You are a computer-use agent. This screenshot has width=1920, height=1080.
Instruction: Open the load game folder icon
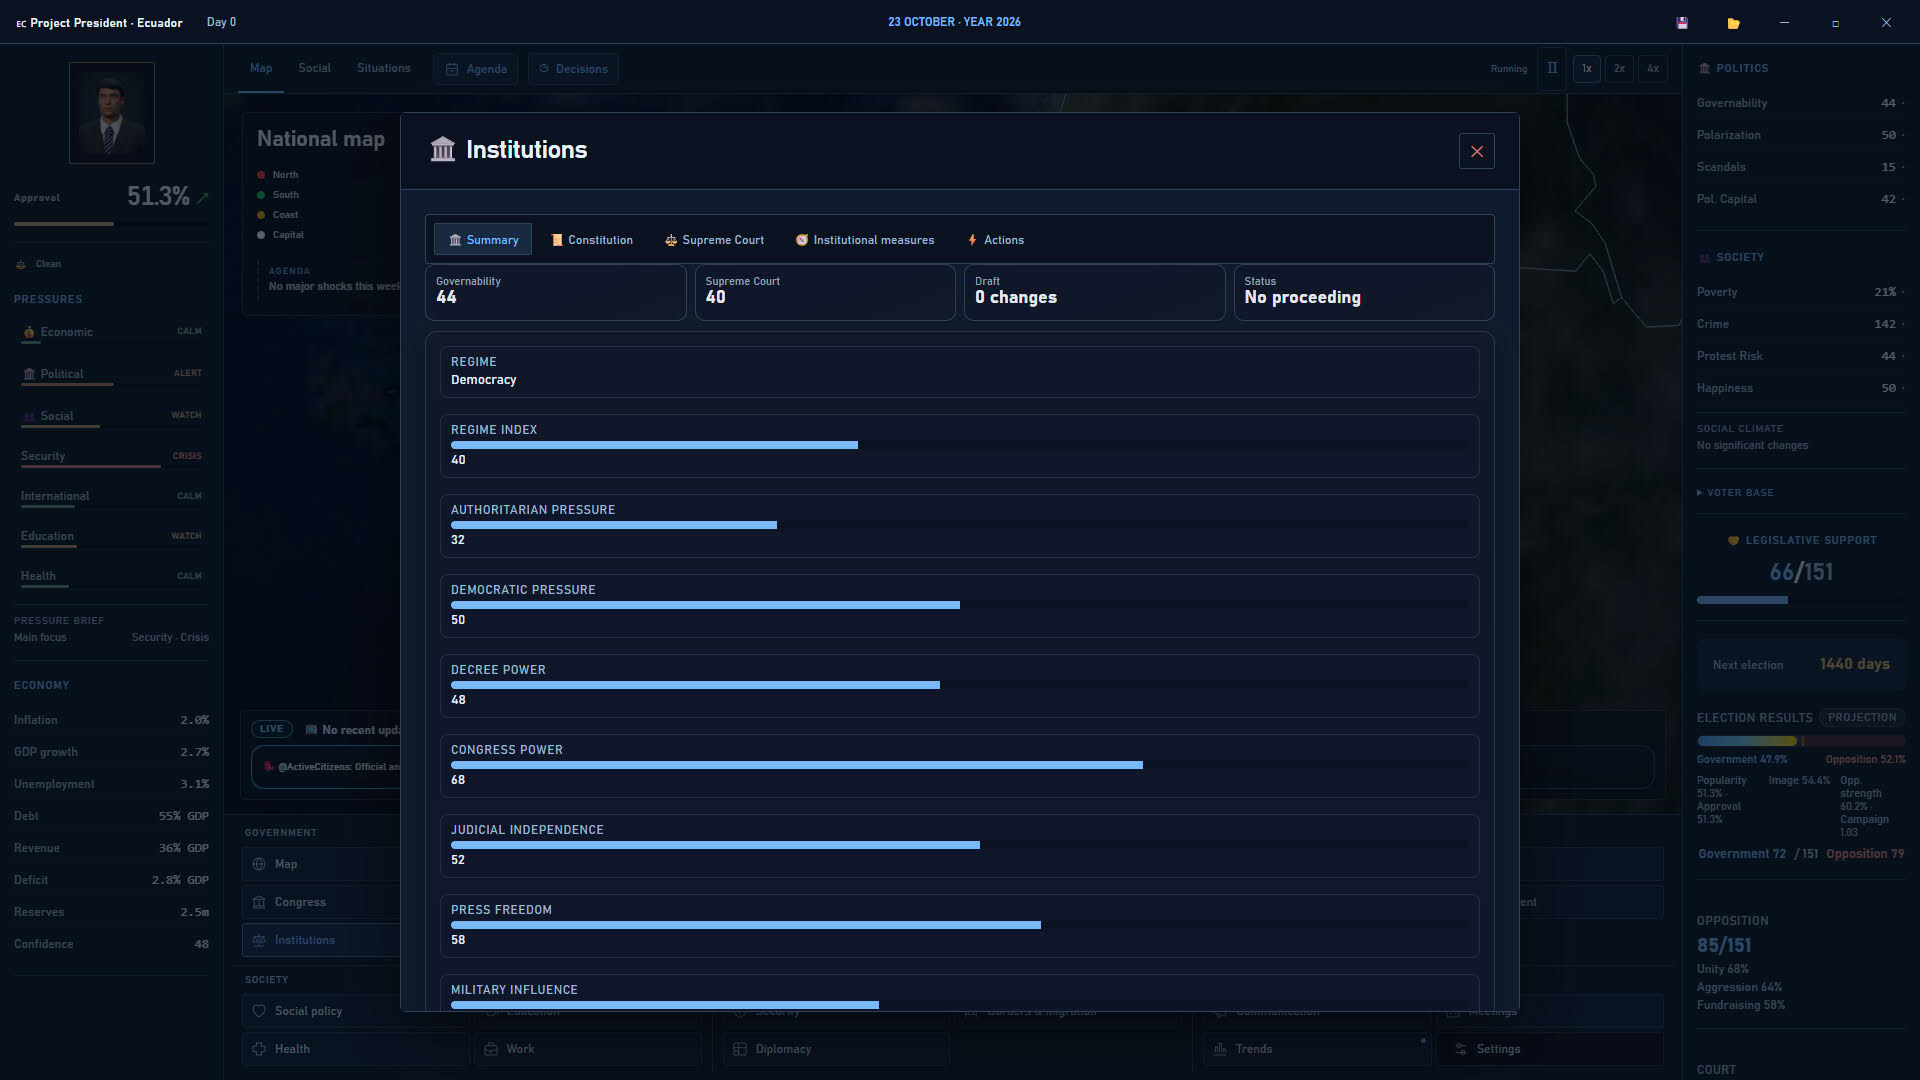tap(1733, 23)
